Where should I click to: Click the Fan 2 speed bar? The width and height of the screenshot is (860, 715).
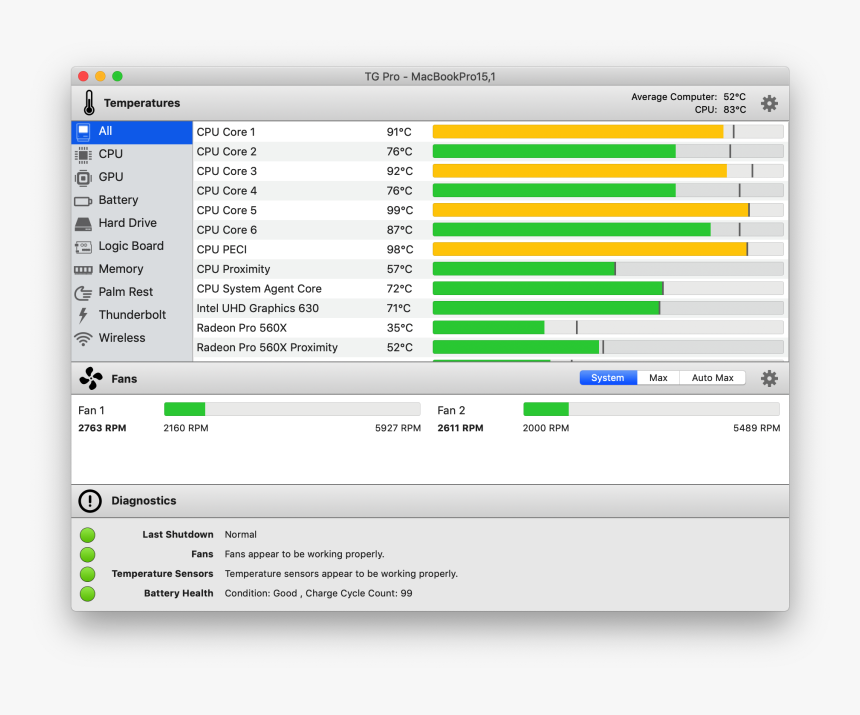(x=651, y=409)
